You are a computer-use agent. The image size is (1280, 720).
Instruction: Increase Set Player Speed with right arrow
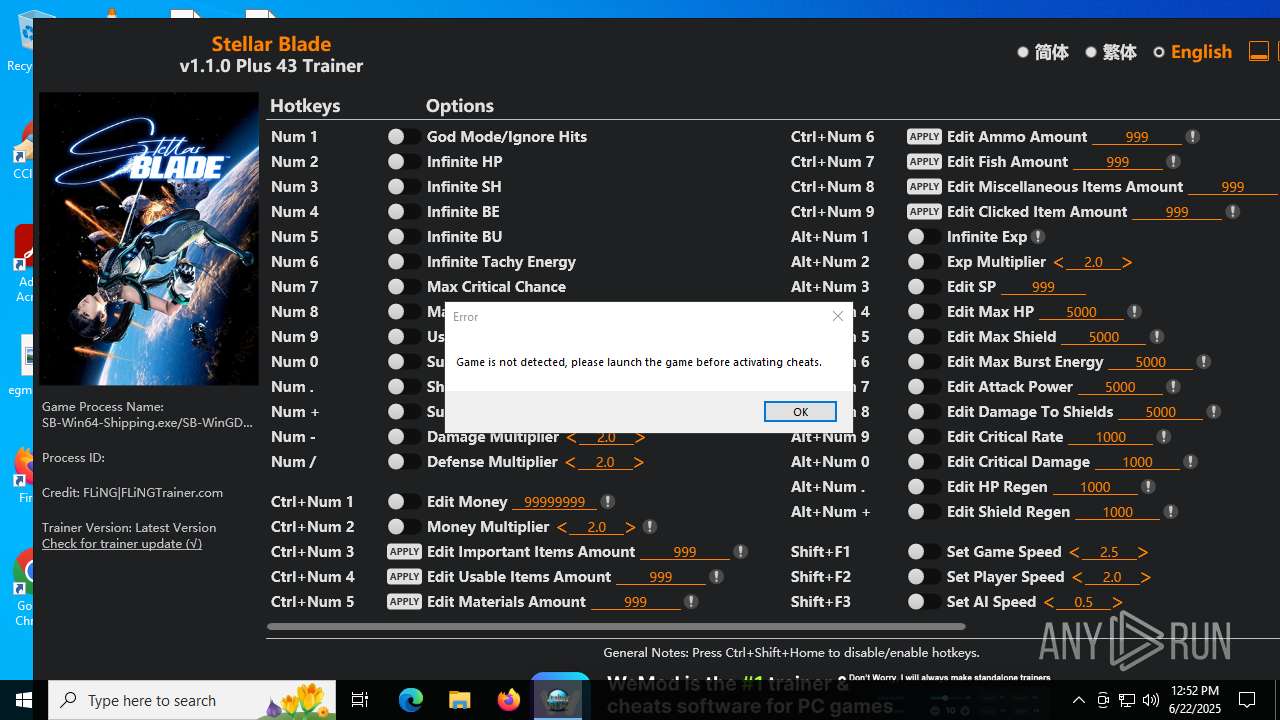(x=1146, y=578)
